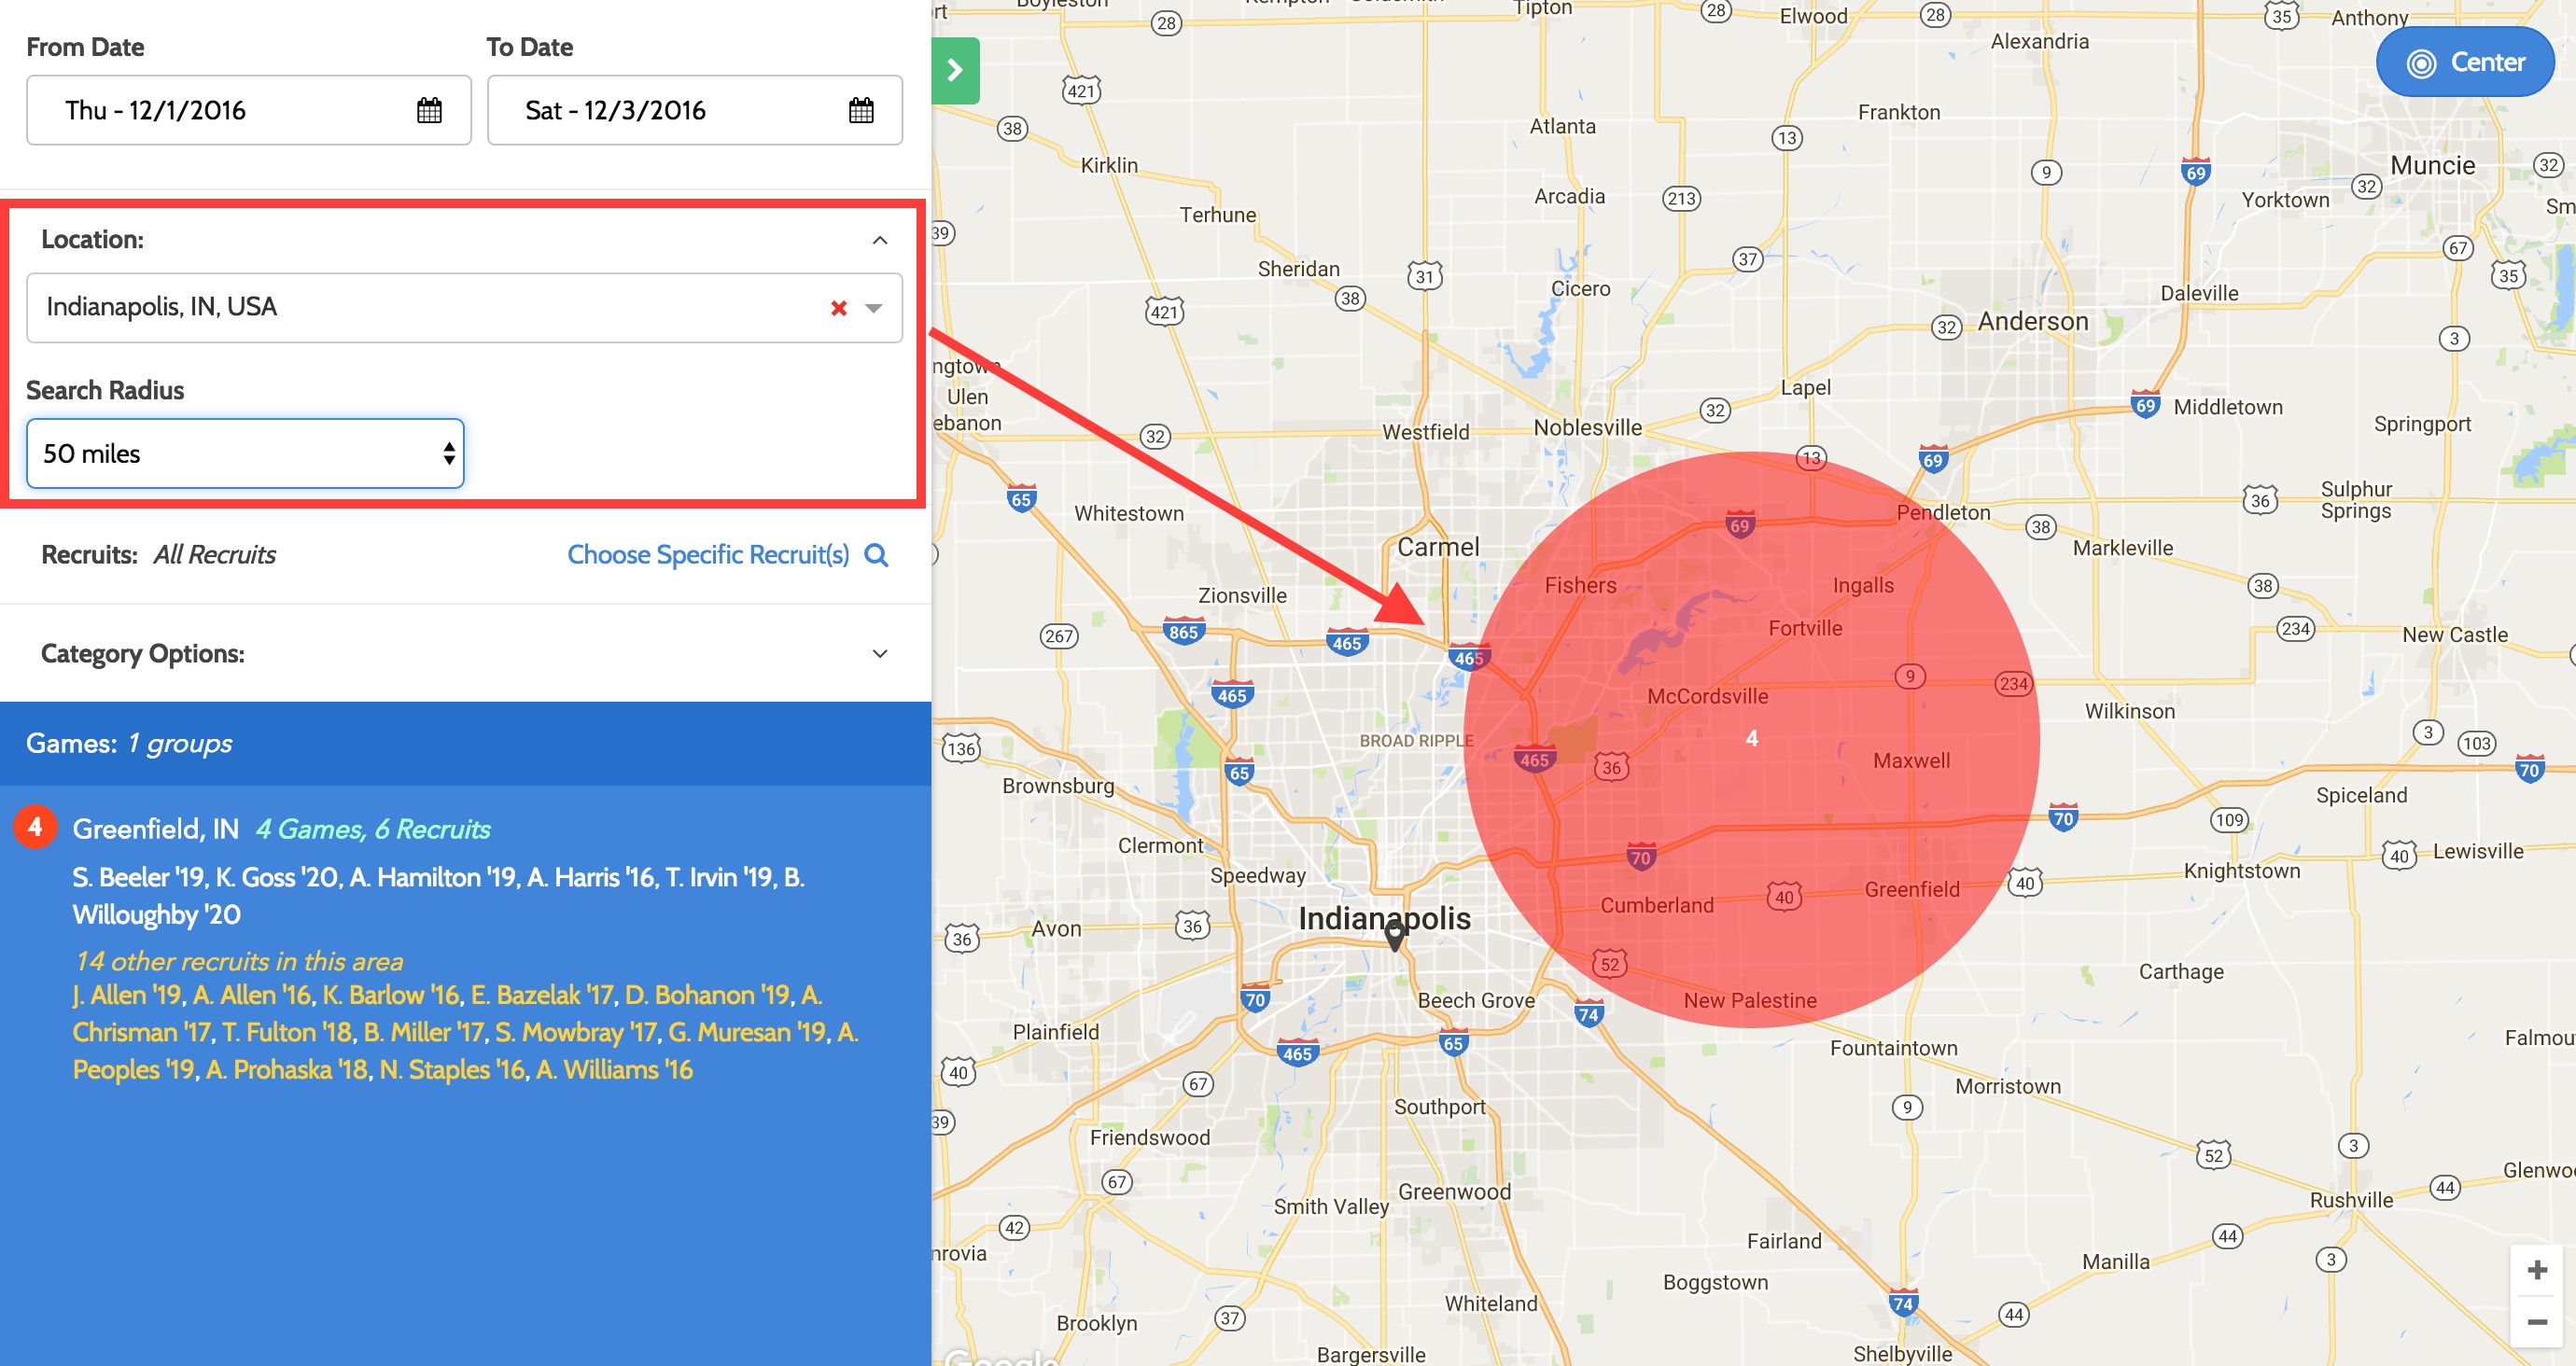Viewport: 2576px width, 1366px height.
Task: Click the search magnifier beside Choose Specific Recruit(s)
Action: [x=876, y=555]
